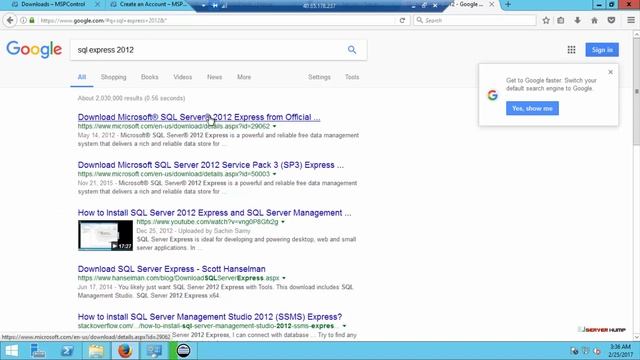Open How to Install SQL Server 2012 Express link
640x360 pixels.
pyautogui.click(x=214, y=213)
